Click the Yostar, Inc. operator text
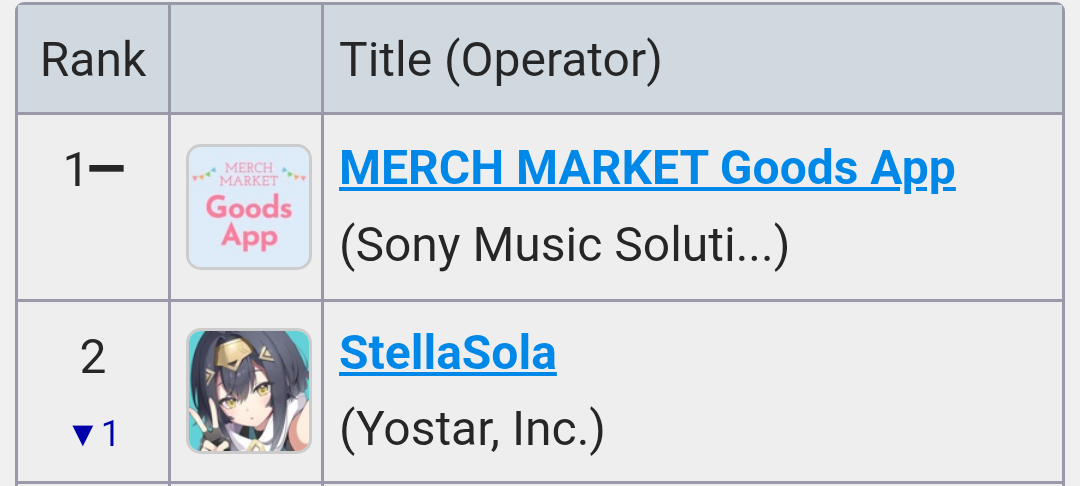1080x486 pixels. tap(472, 430)
